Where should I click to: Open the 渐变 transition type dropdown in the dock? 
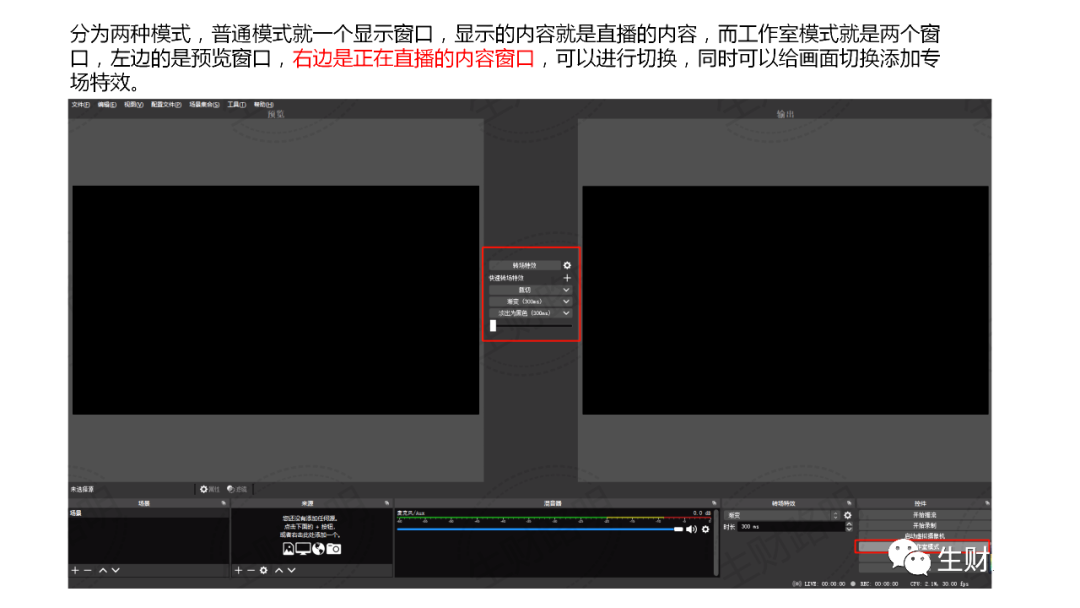pyautogui.click(x=782, y=515)
